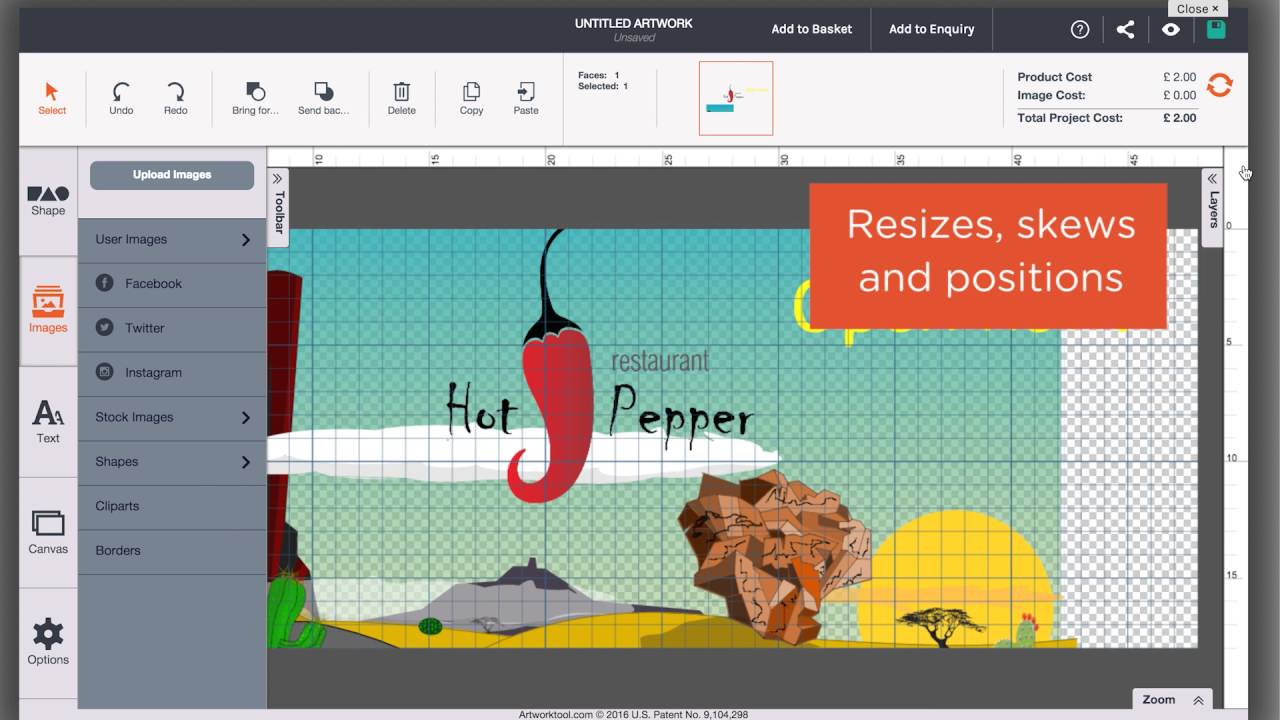This screenshot has height=720, width=1280.
Task: Select the green cactus graphic
Action: click(293, 610)
